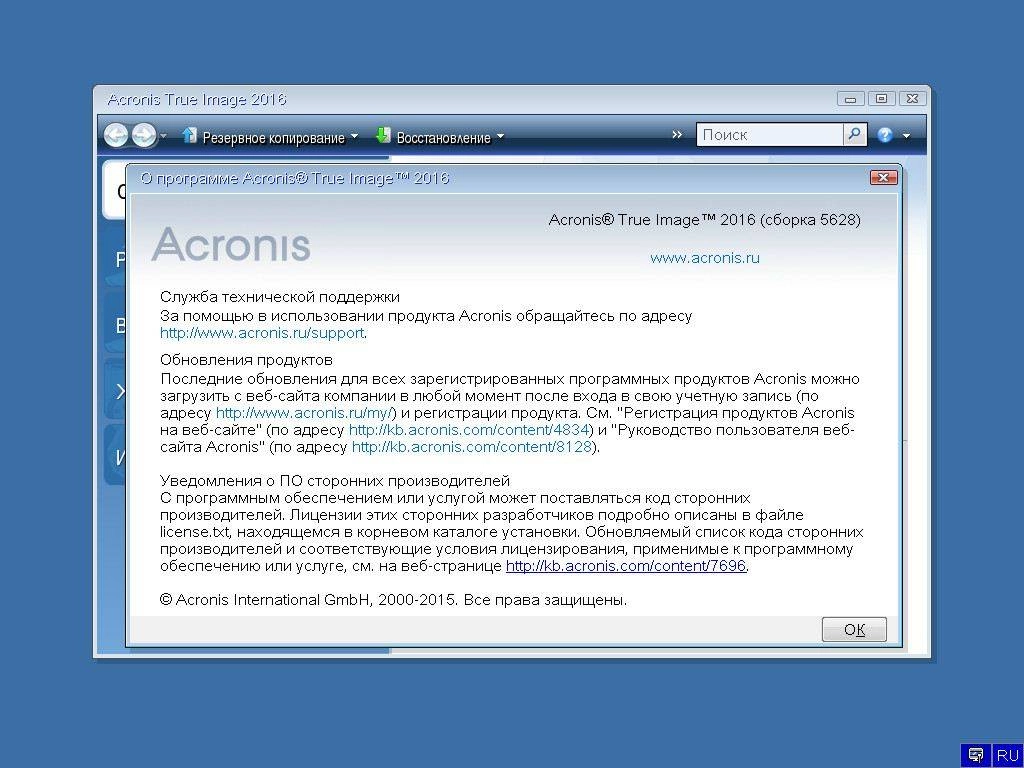
Task: Click the Acronis logo in dialog
Action: (231, 245)
